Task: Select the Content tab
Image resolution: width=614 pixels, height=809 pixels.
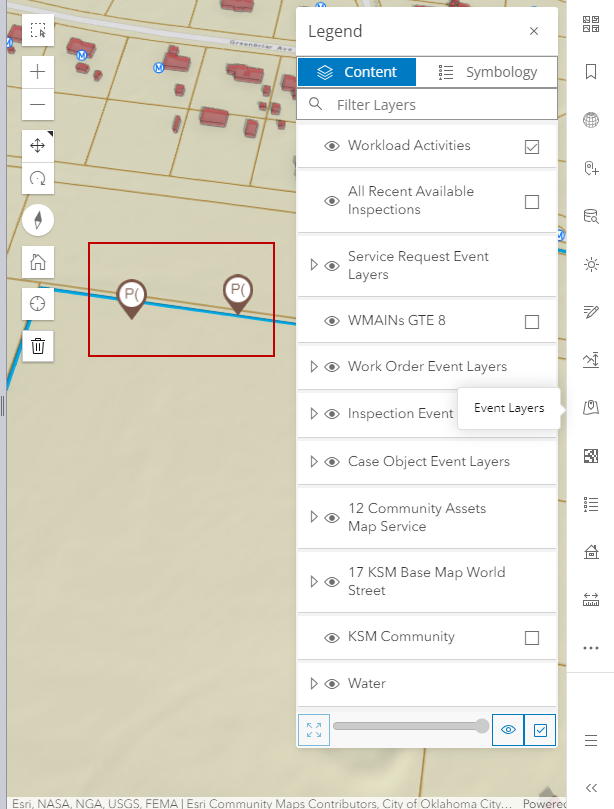Action: coord(357,72)
